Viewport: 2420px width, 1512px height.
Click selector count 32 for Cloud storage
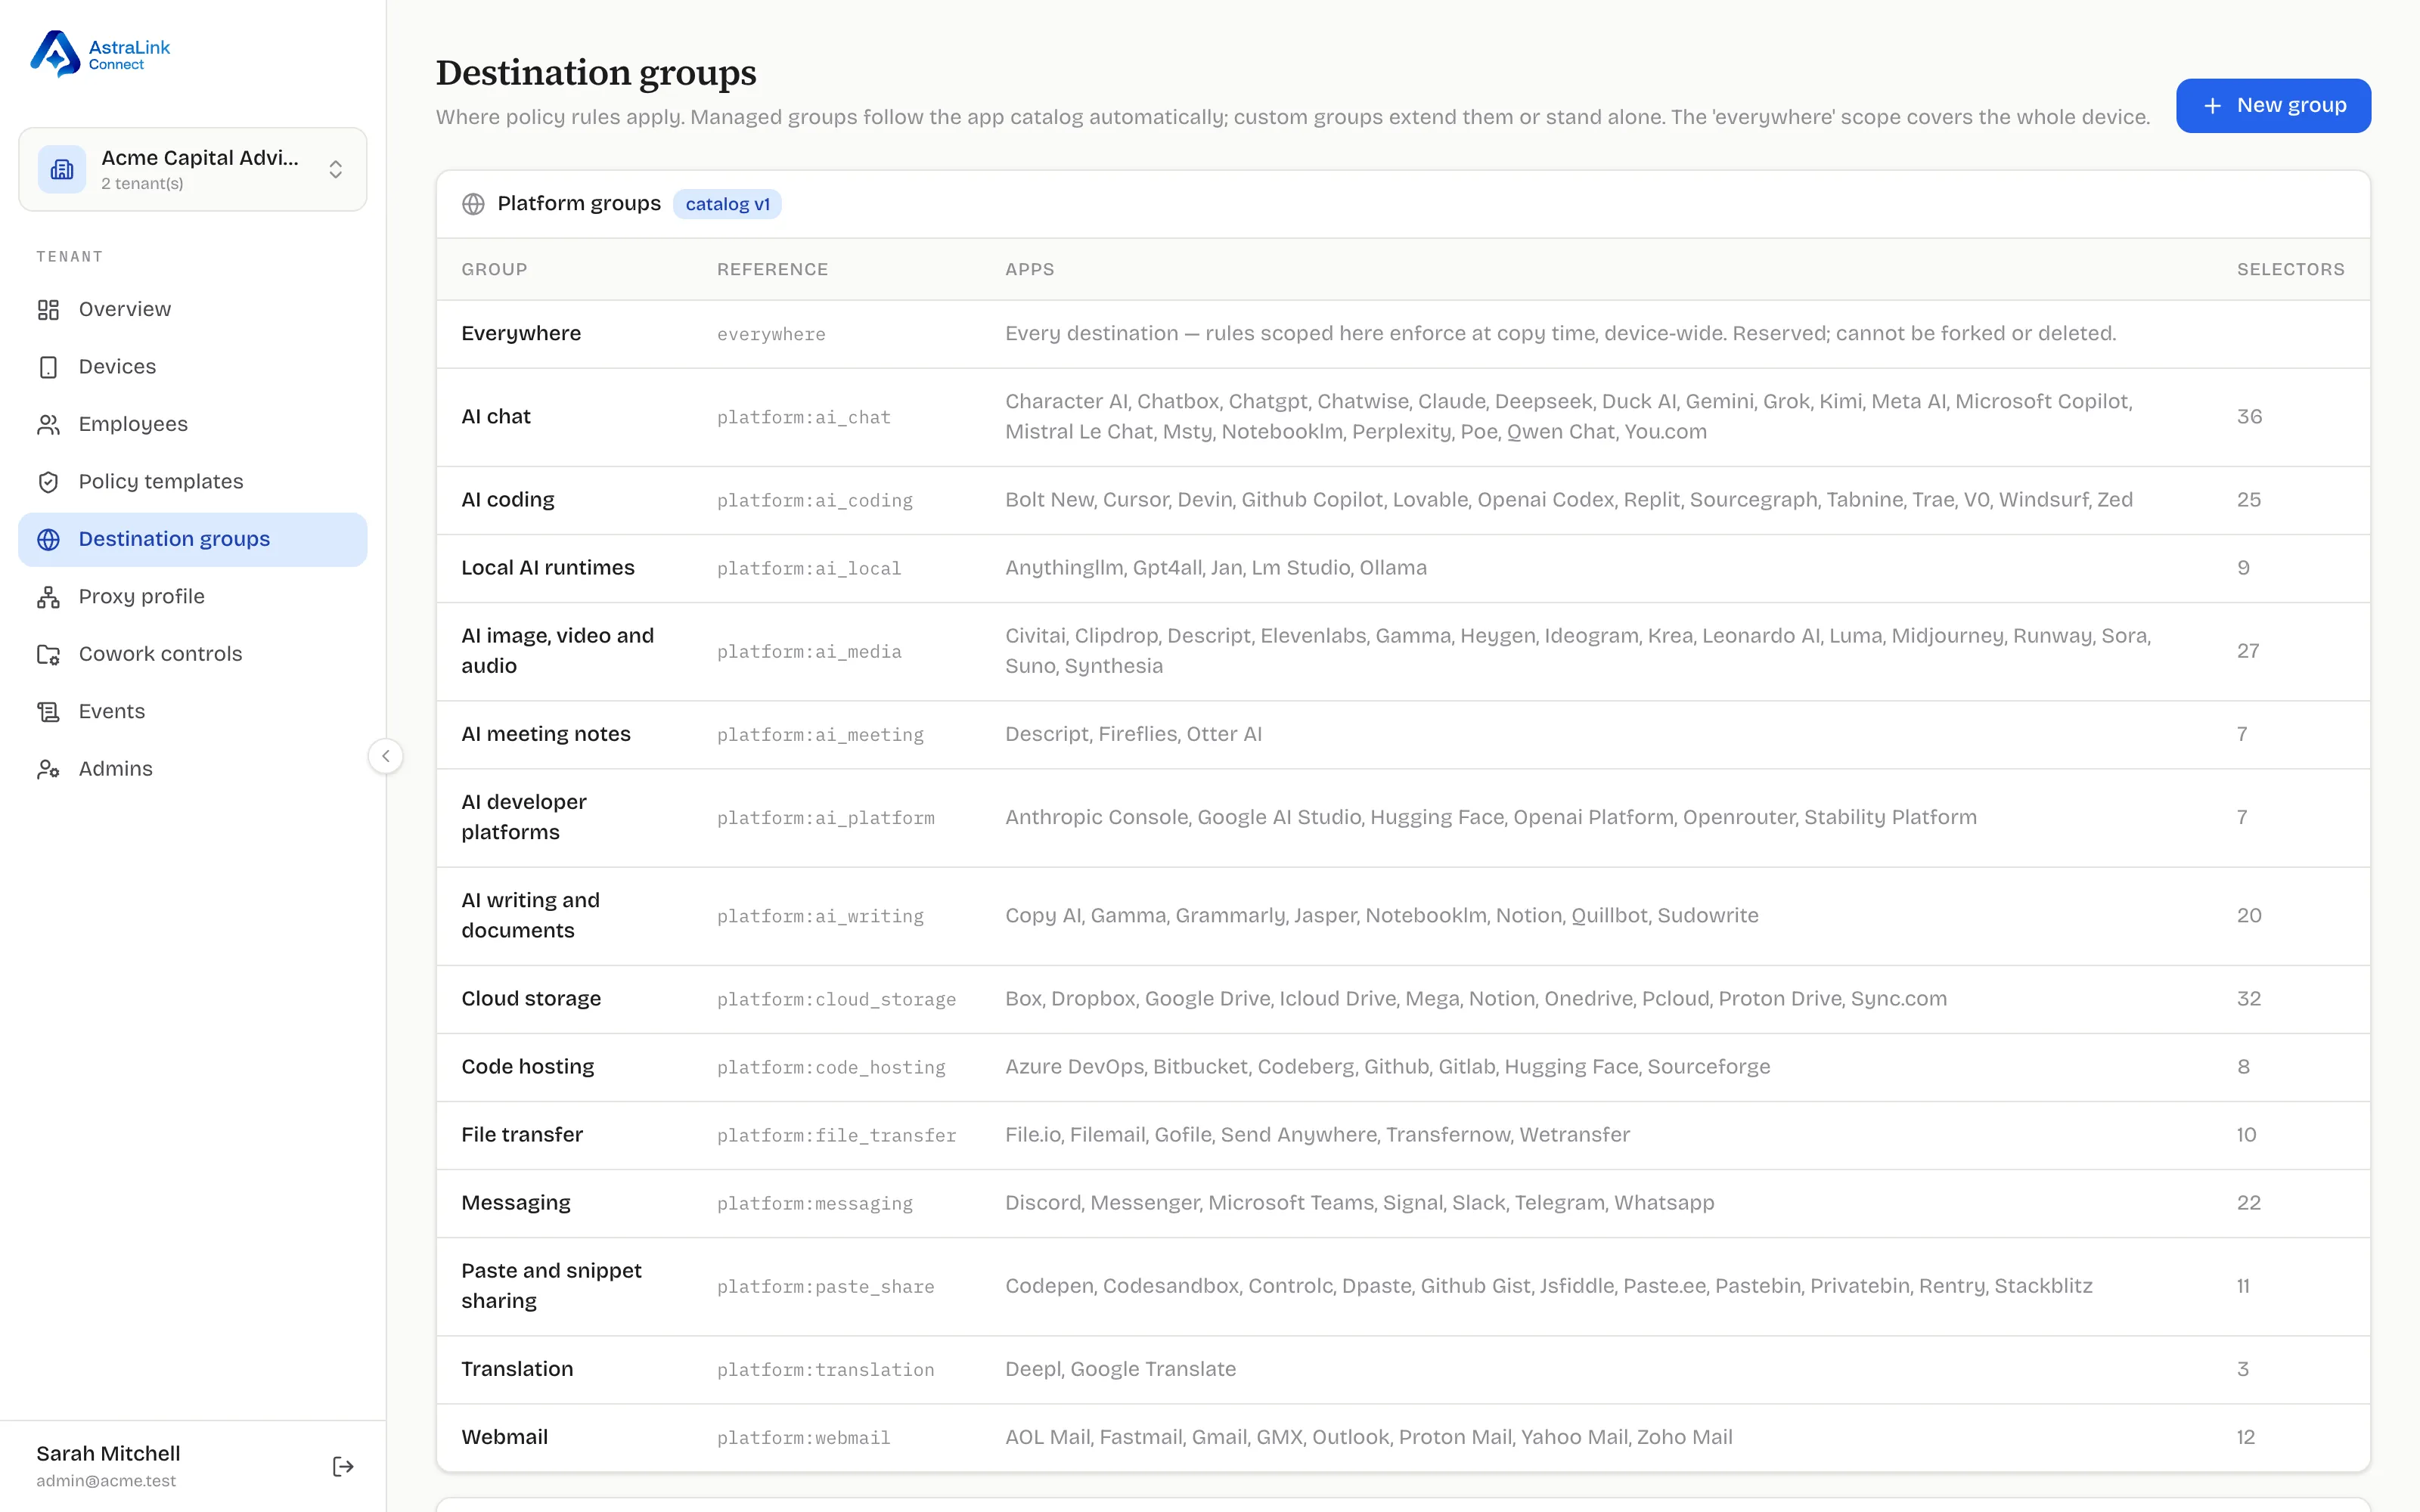point(2249,999)
